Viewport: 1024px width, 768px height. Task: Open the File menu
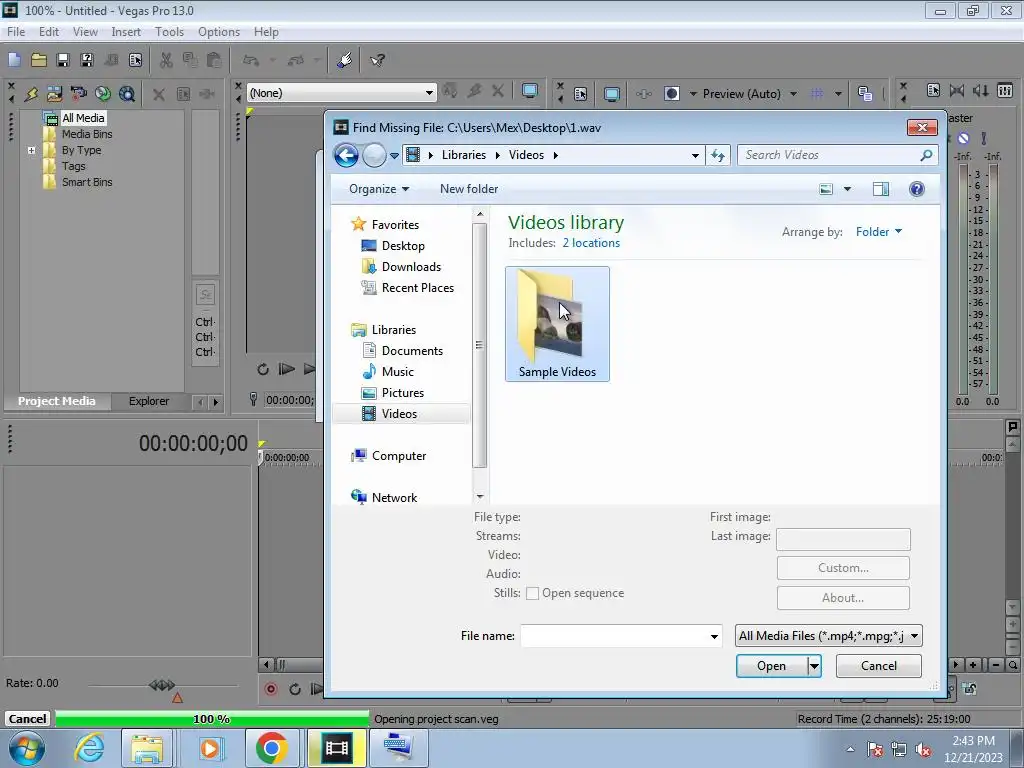pyautogui.click(x=16, y=31)
